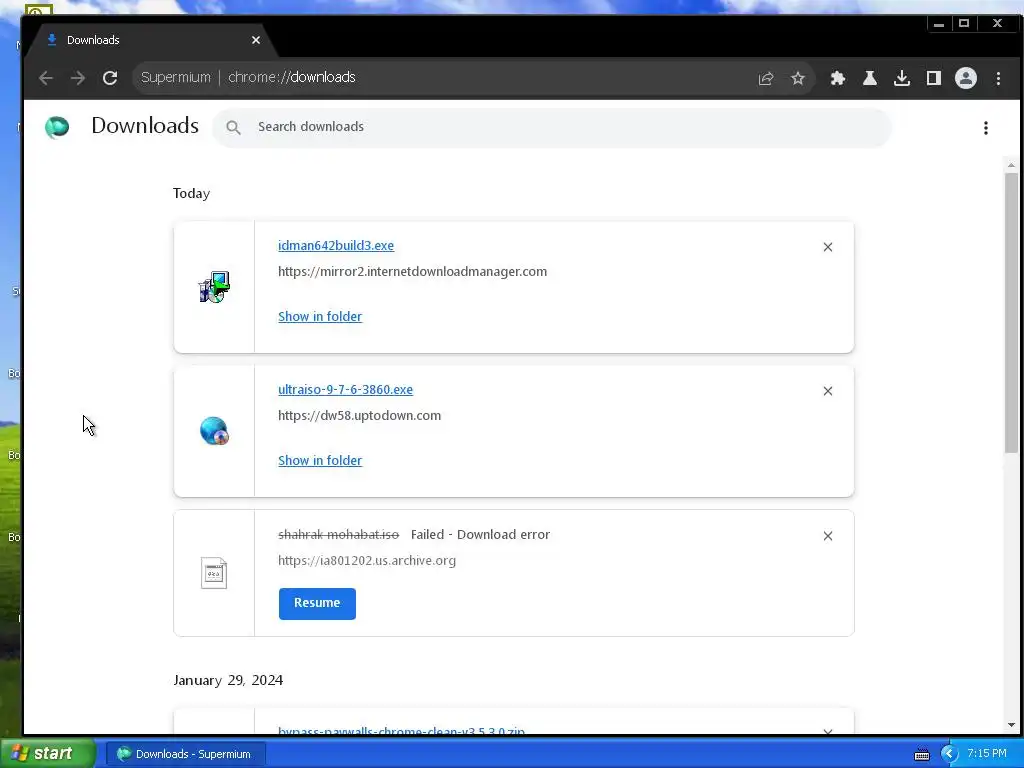Show ultraiso-9-7-6-3860.exe in folder
The width and height of the screenshot is (1024, 768).
[320, 460]
